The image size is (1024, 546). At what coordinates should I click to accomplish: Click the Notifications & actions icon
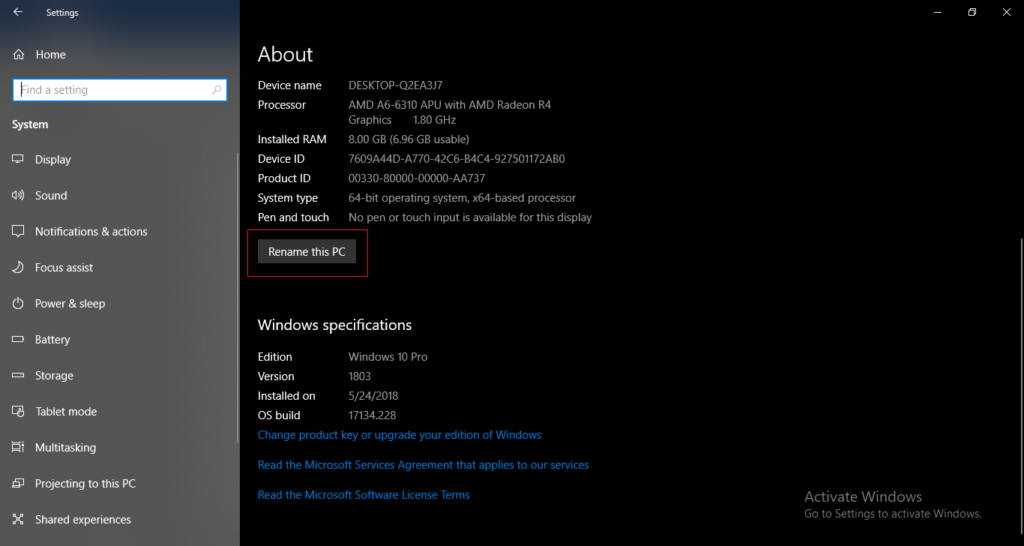[x=18, y=231]
